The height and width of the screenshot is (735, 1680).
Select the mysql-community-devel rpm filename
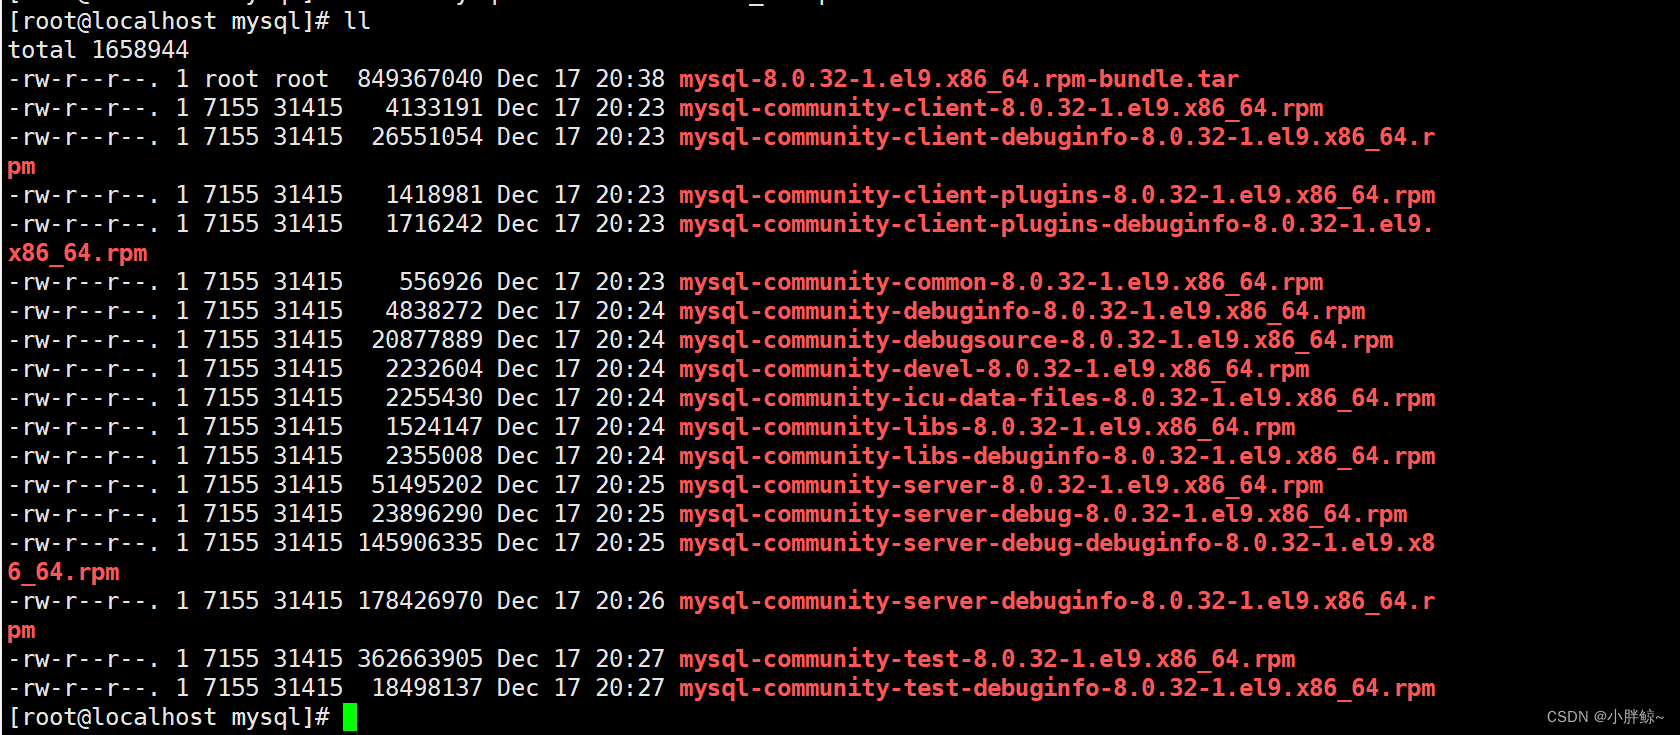(994, 369)
